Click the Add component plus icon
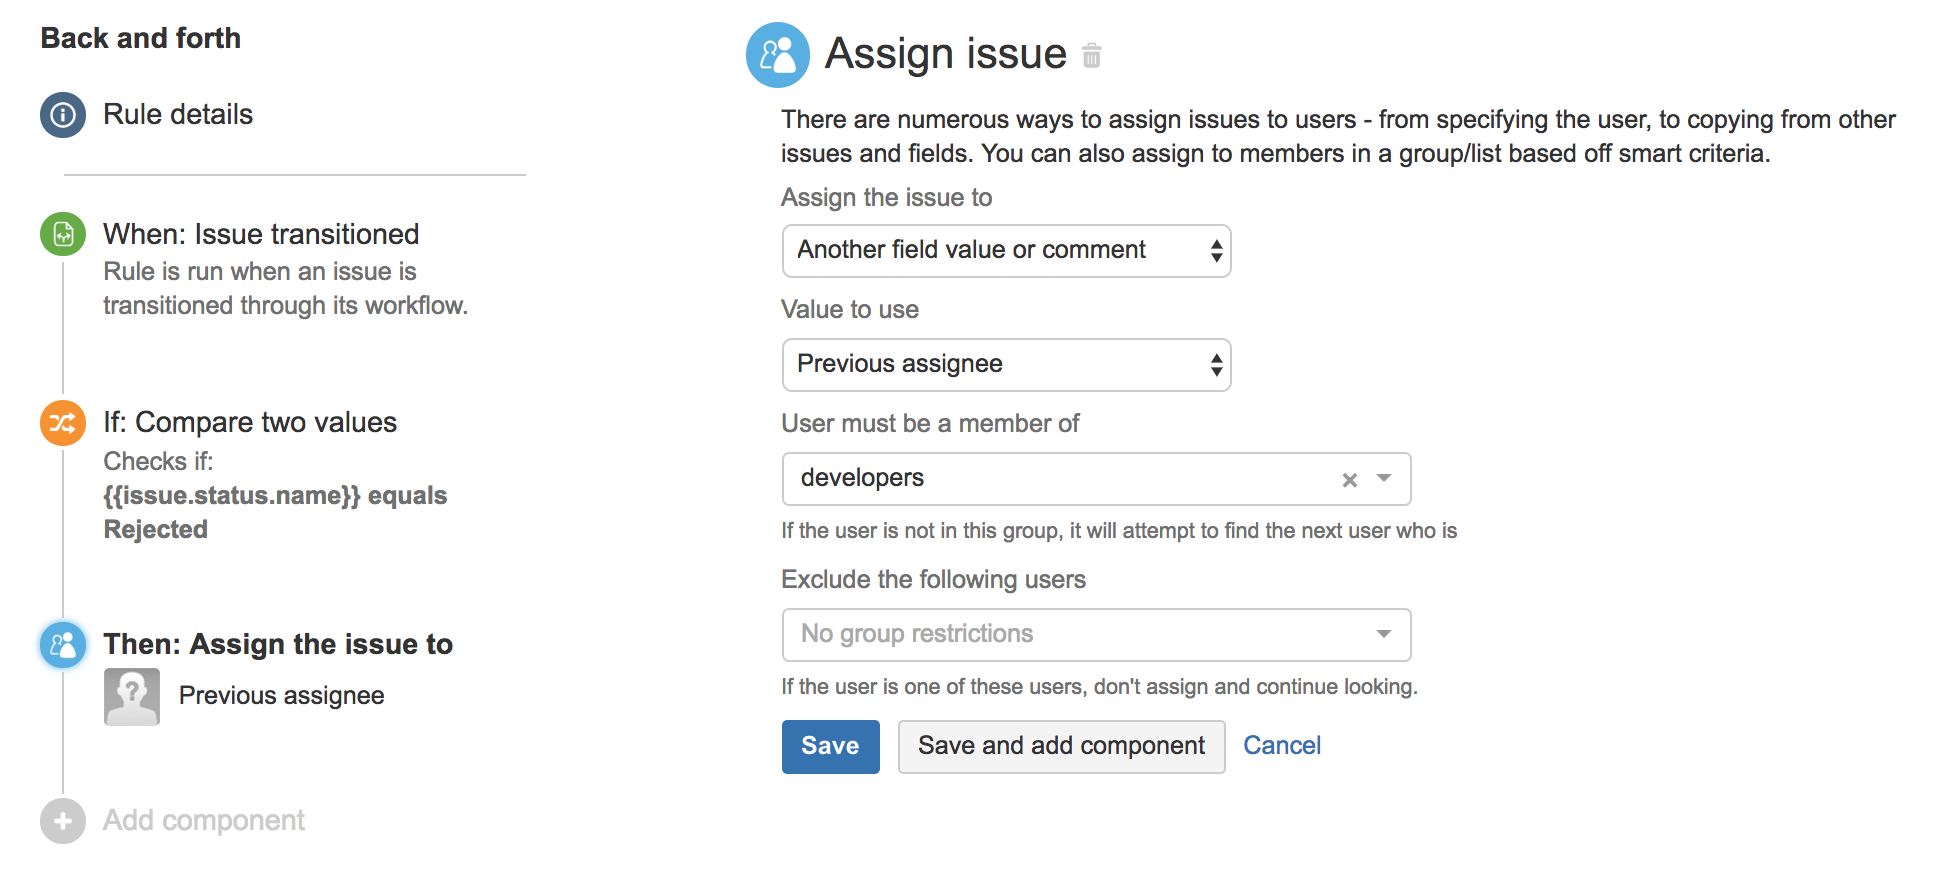 pos(63,821)
